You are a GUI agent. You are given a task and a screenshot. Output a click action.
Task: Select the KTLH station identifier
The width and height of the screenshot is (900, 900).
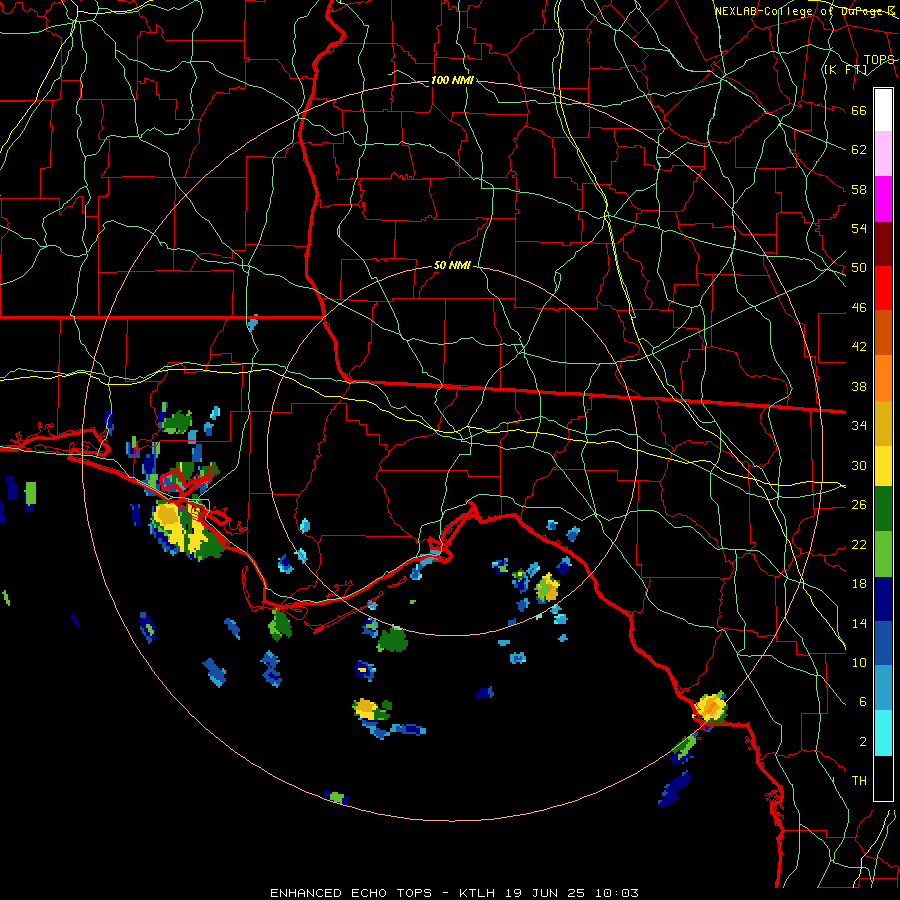[476, 893]
